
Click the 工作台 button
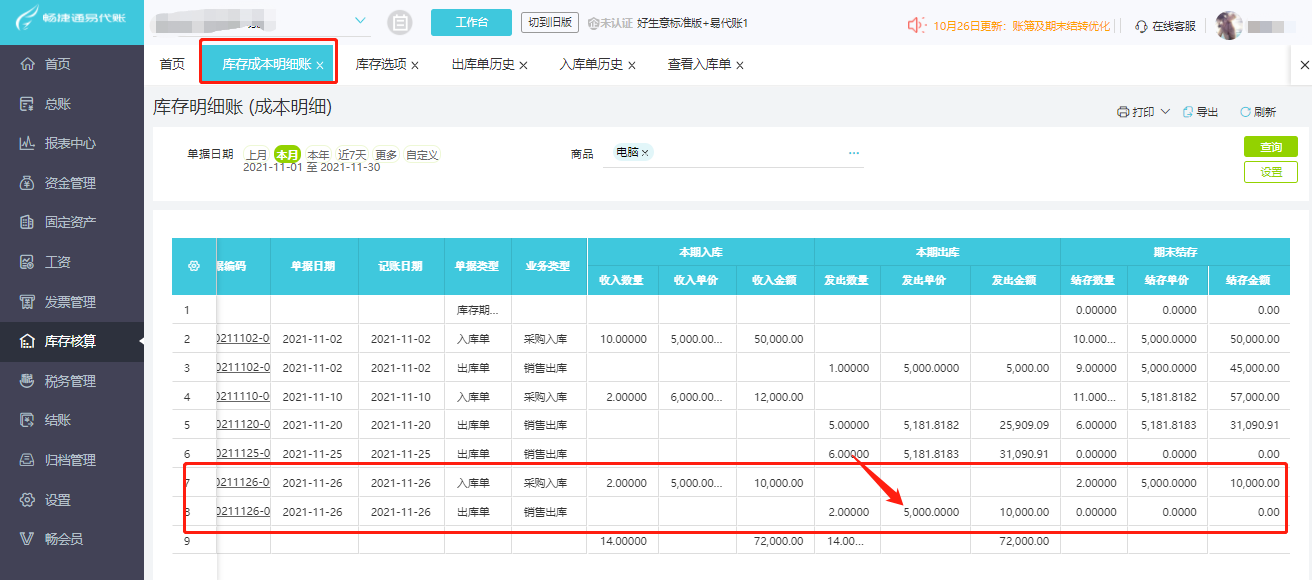(471, 22)
